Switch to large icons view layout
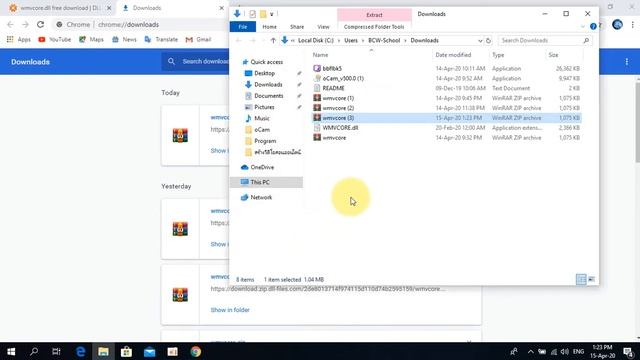This screenshot has height=360, width=640. click(x=591, y=279)
